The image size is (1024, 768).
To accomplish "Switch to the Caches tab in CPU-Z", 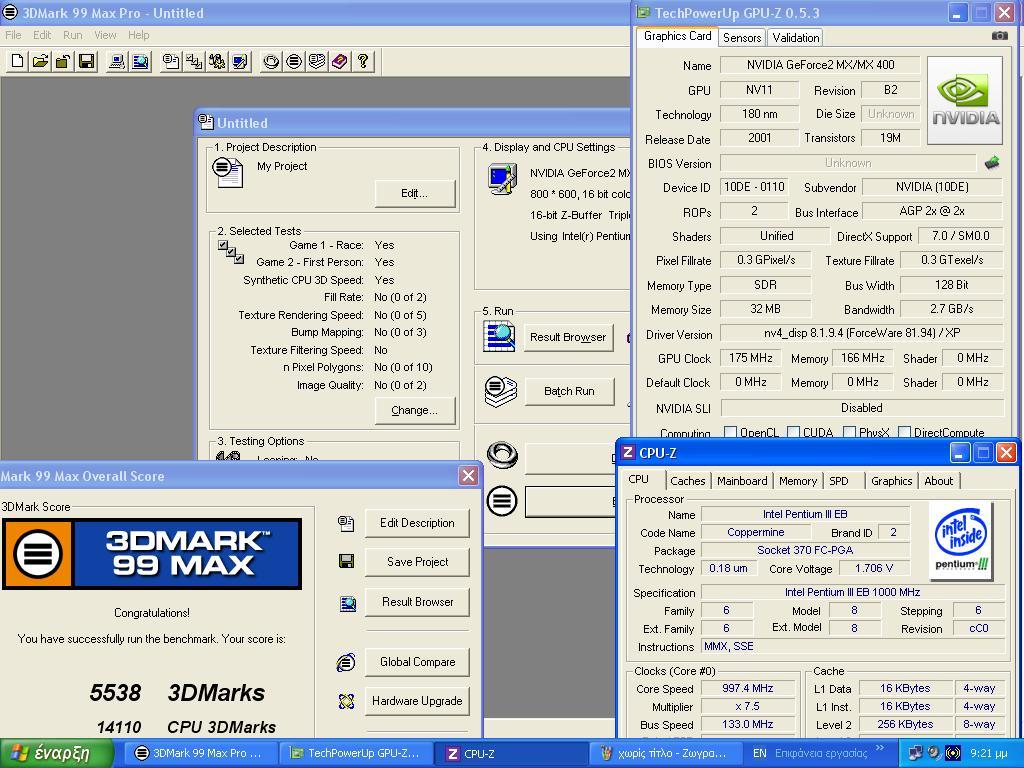I will [688, 481].
